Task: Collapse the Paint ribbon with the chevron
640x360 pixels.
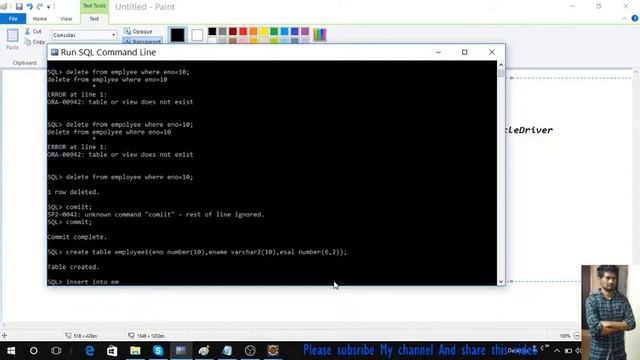Action: 624,18
